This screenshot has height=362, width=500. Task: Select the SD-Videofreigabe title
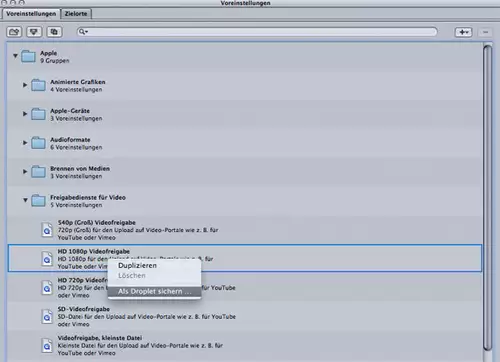pyautogui.click(x=84, y=309)
